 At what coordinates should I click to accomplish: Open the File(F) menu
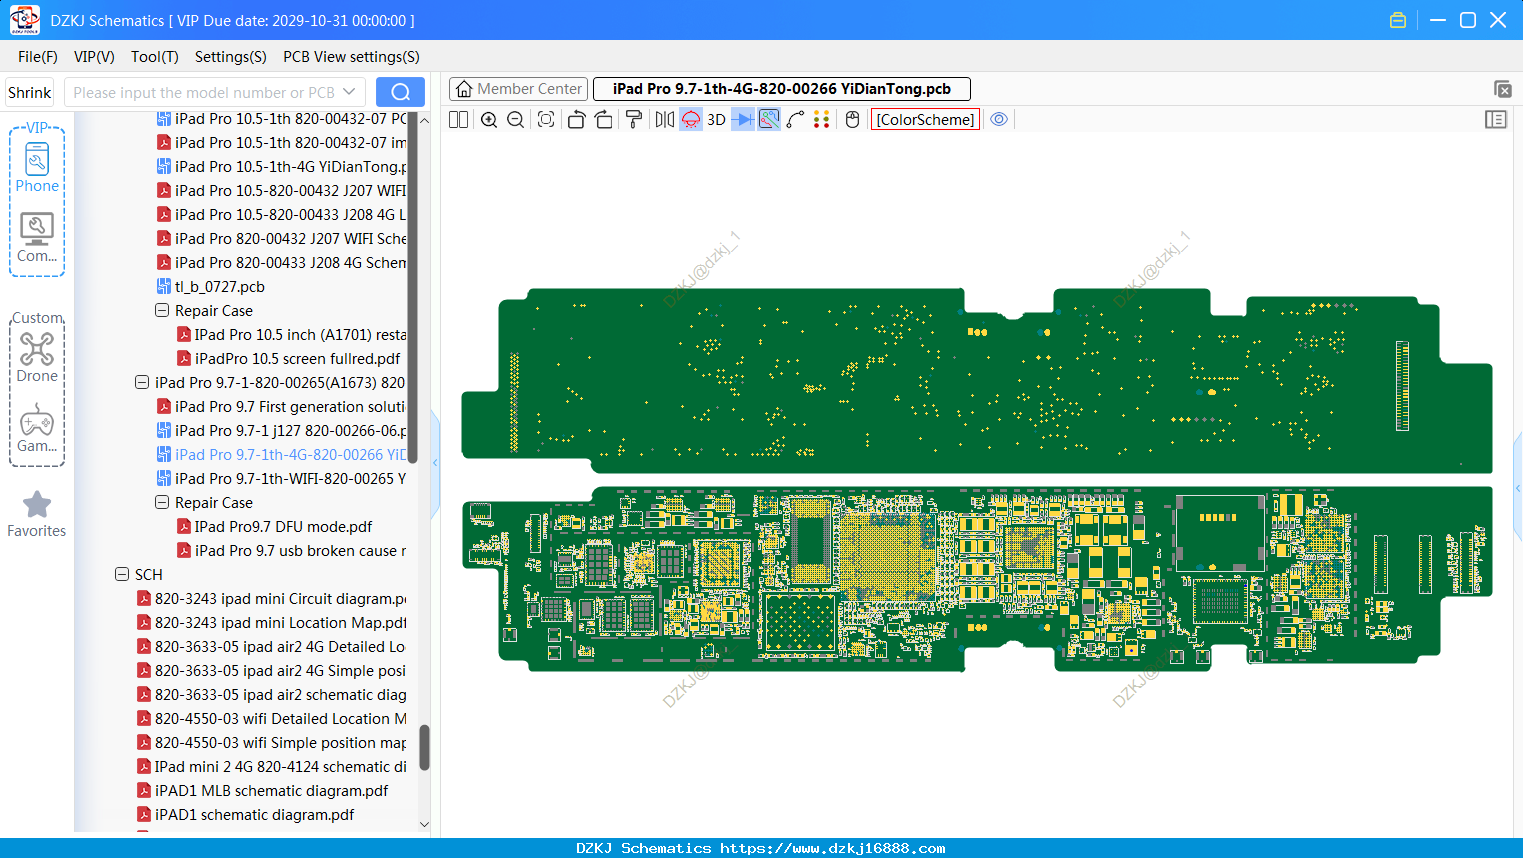click(x=38, y=57)
